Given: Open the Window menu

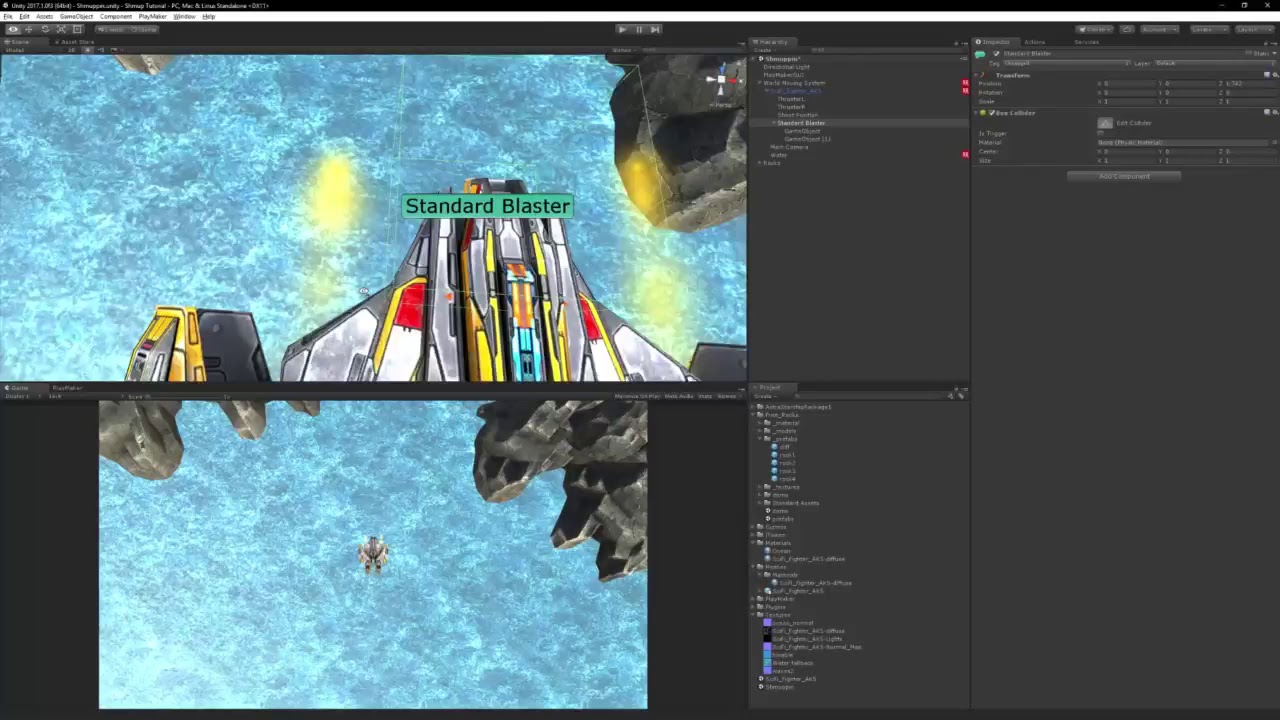Looking at the screenshot, I should pos(184,17).
